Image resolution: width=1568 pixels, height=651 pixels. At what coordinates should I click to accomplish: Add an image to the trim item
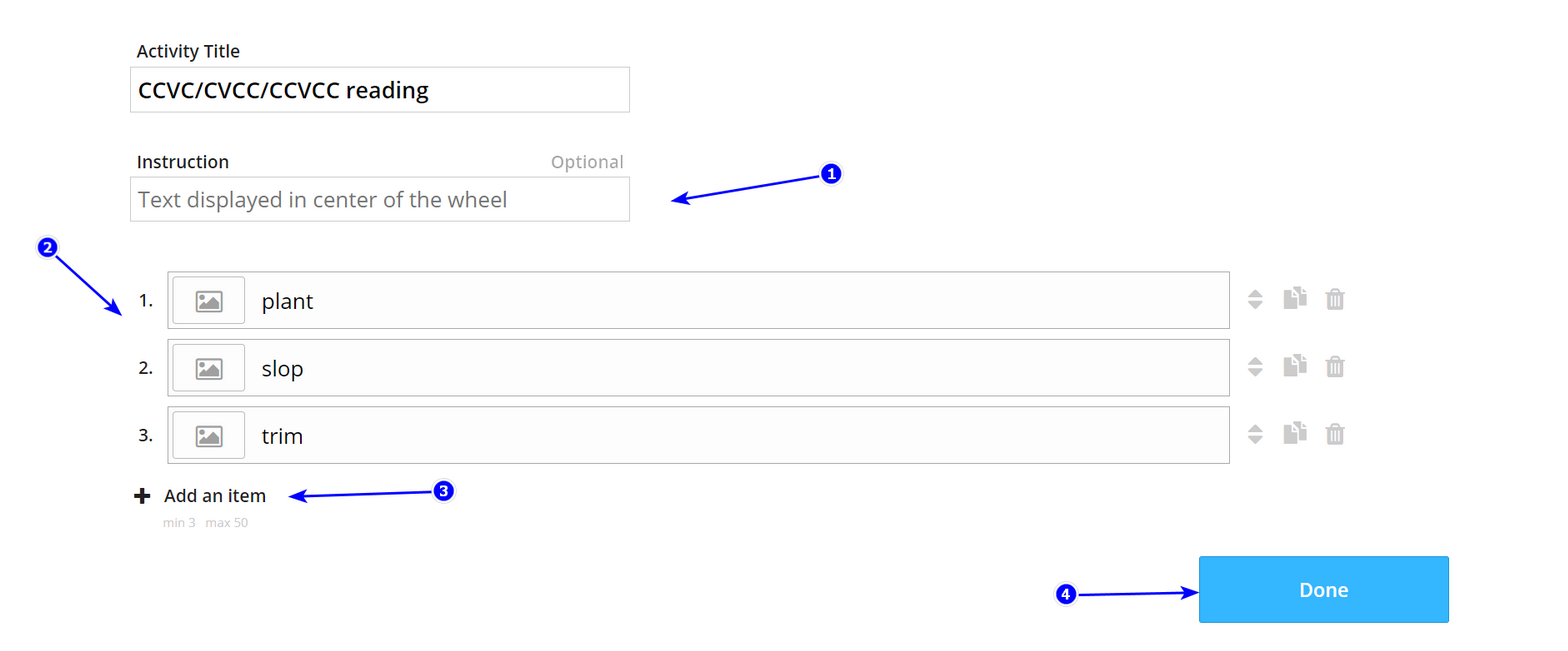[208, 435]
